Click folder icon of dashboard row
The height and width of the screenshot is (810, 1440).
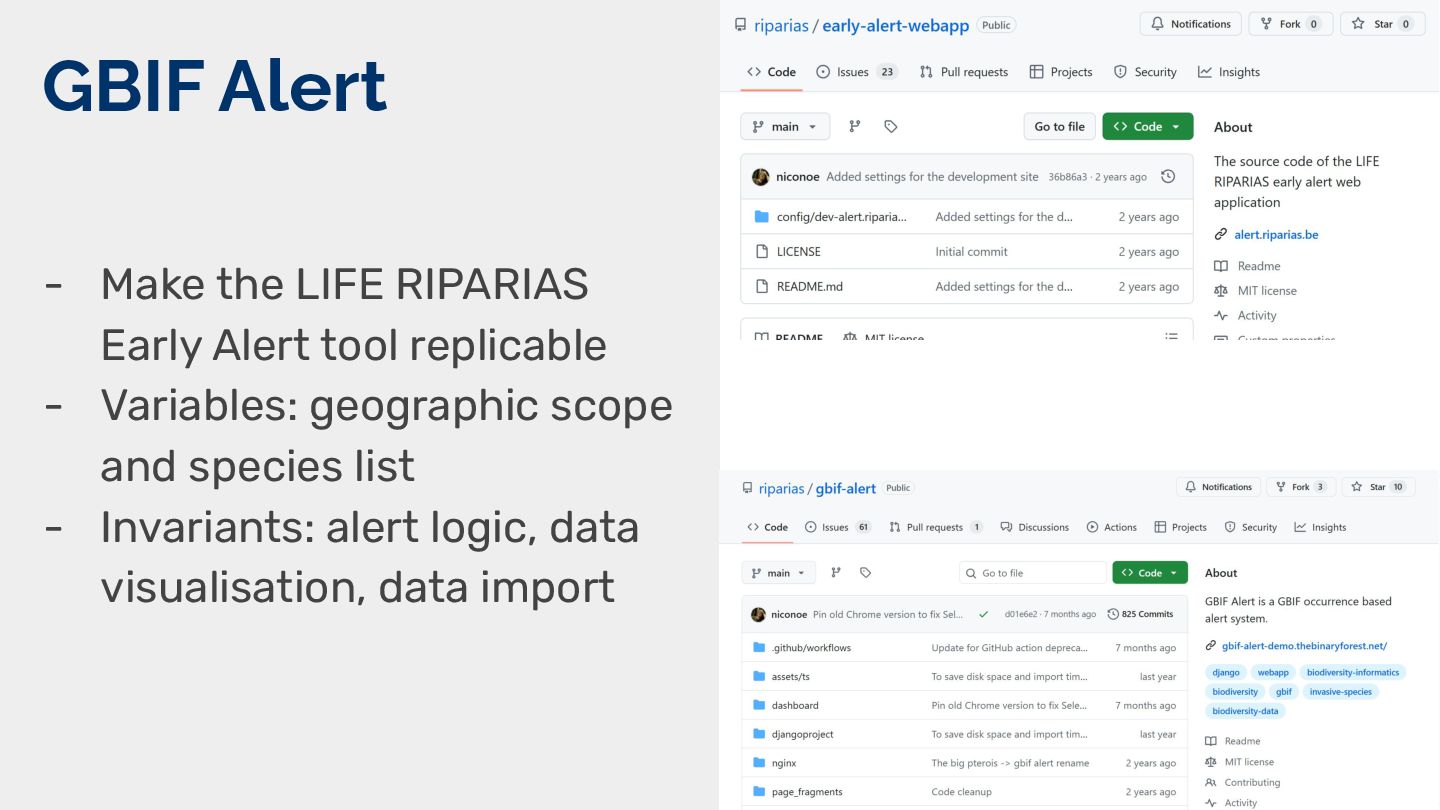pos(759,705)
